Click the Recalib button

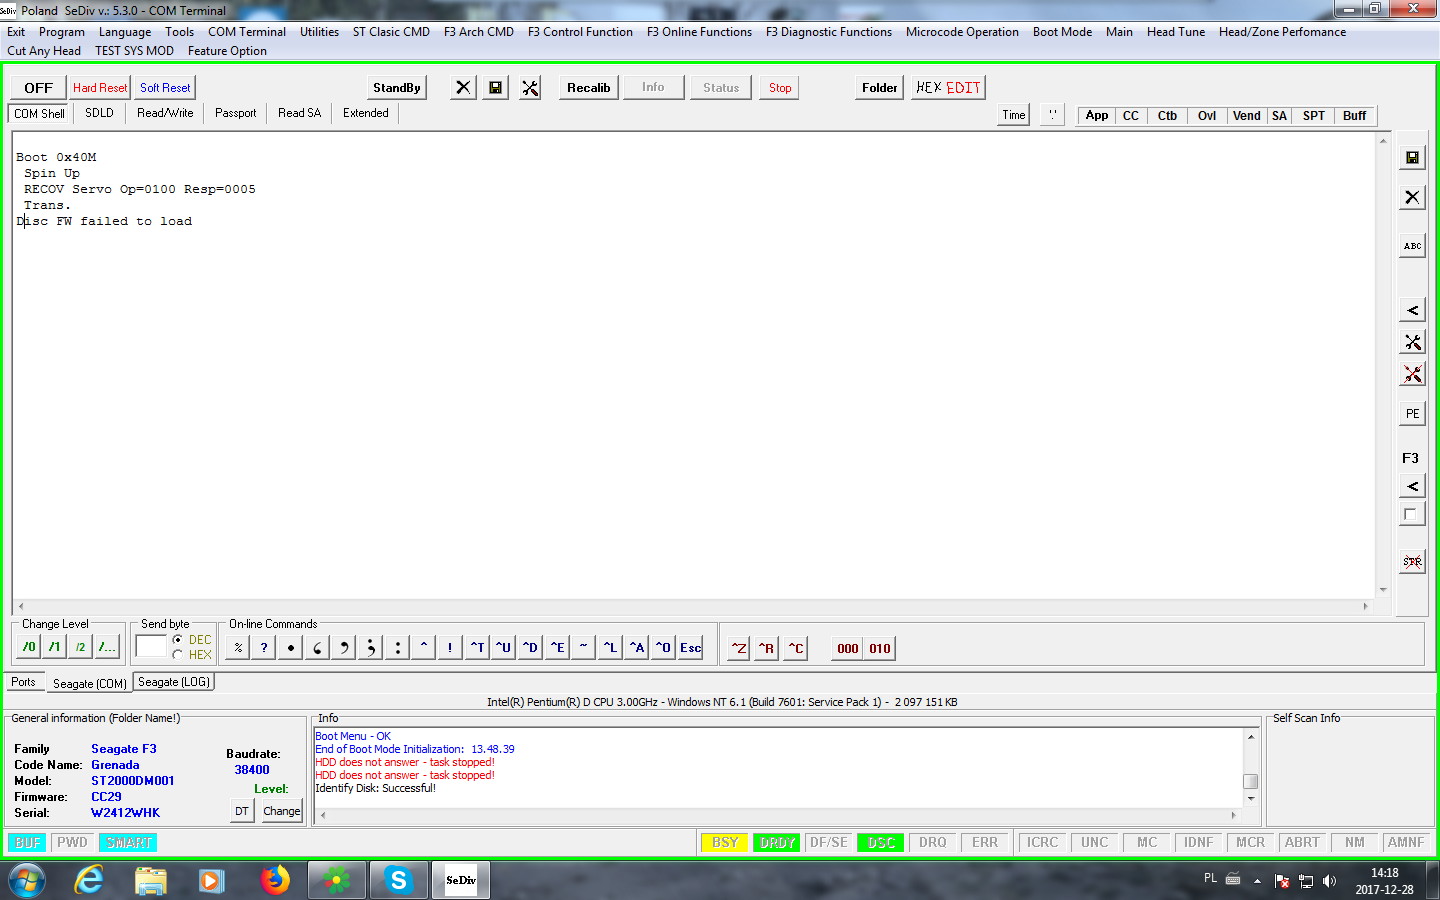coord(588,88)
